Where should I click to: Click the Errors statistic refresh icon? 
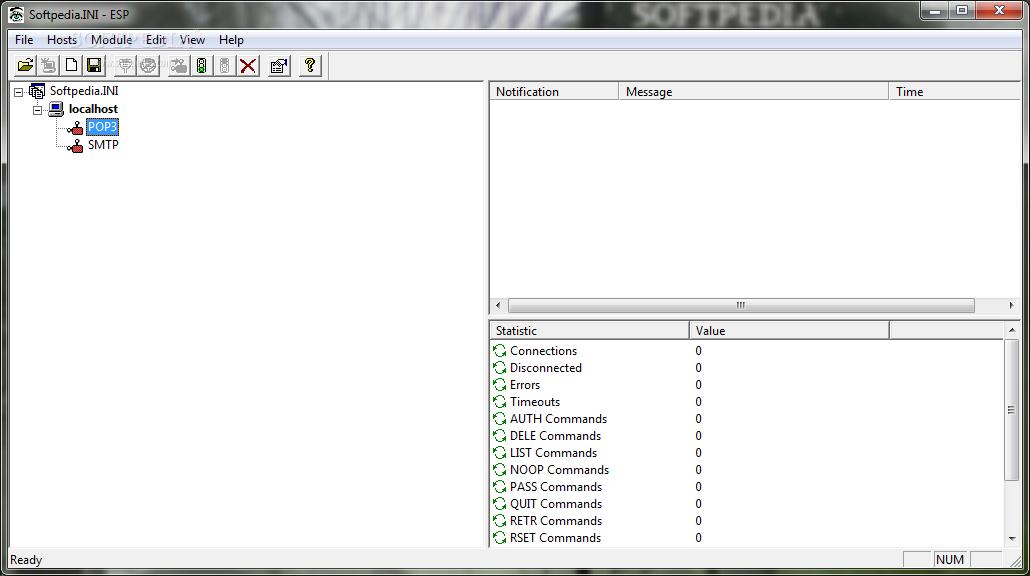point(500,385)
